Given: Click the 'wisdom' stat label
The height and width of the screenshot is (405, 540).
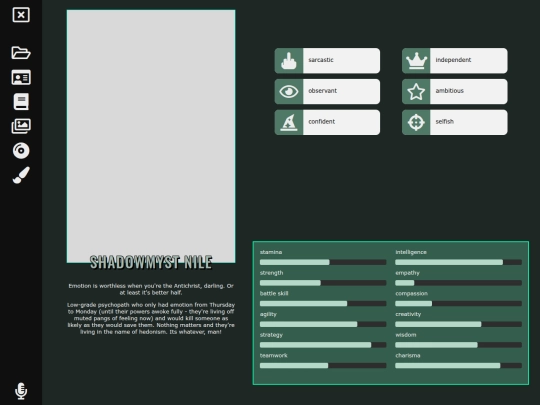Looking at the screenshot, I should point(406,335).
